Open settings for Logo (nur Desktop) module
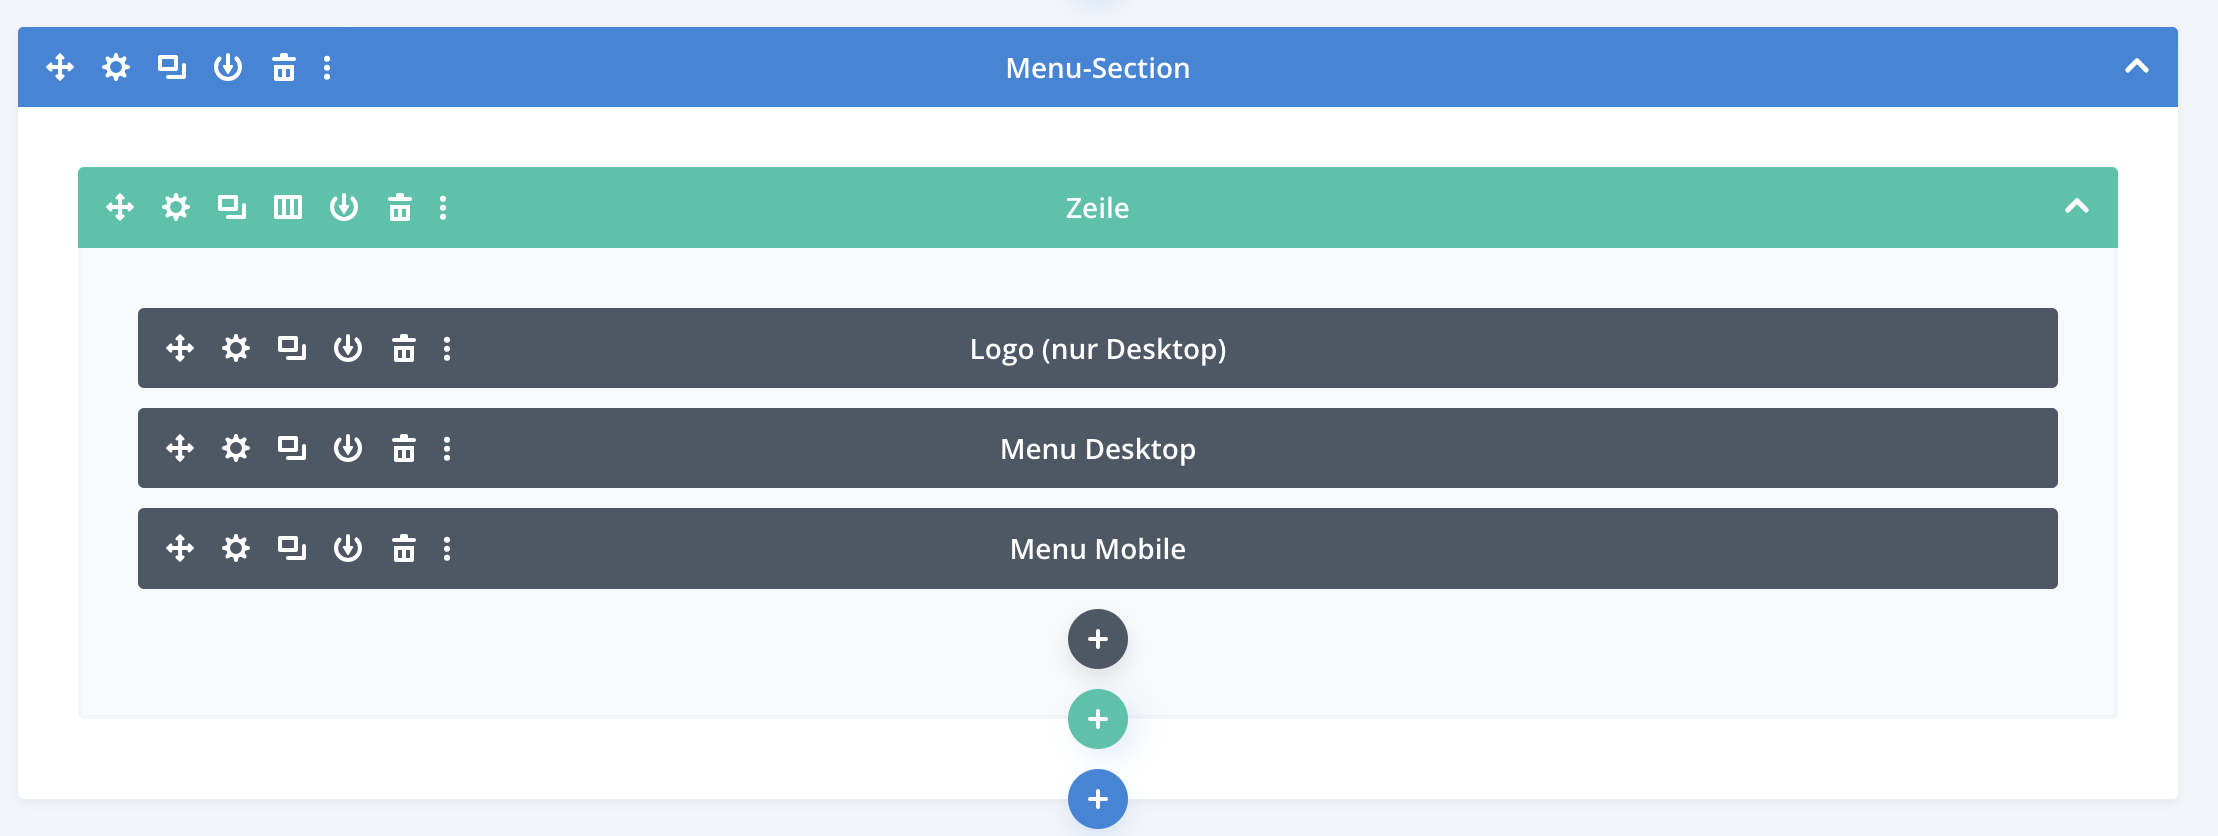Viewport: 2218px width, 836px height. tap(236, 348)
